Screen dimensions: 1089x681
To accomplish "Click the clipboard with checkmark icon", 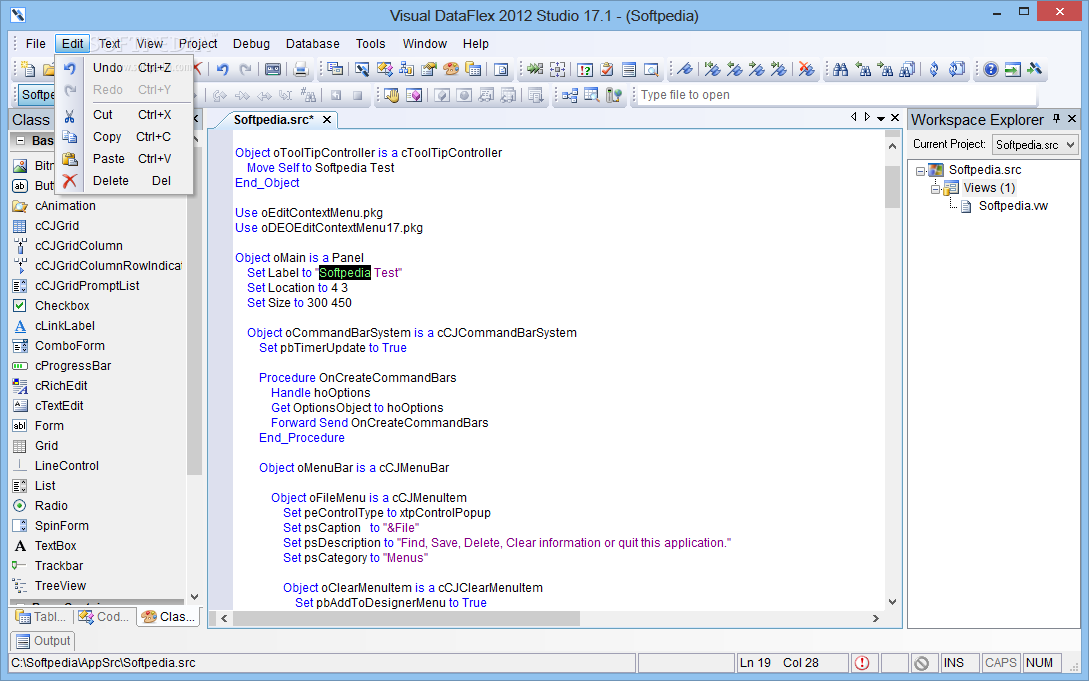I will point(607,69).
